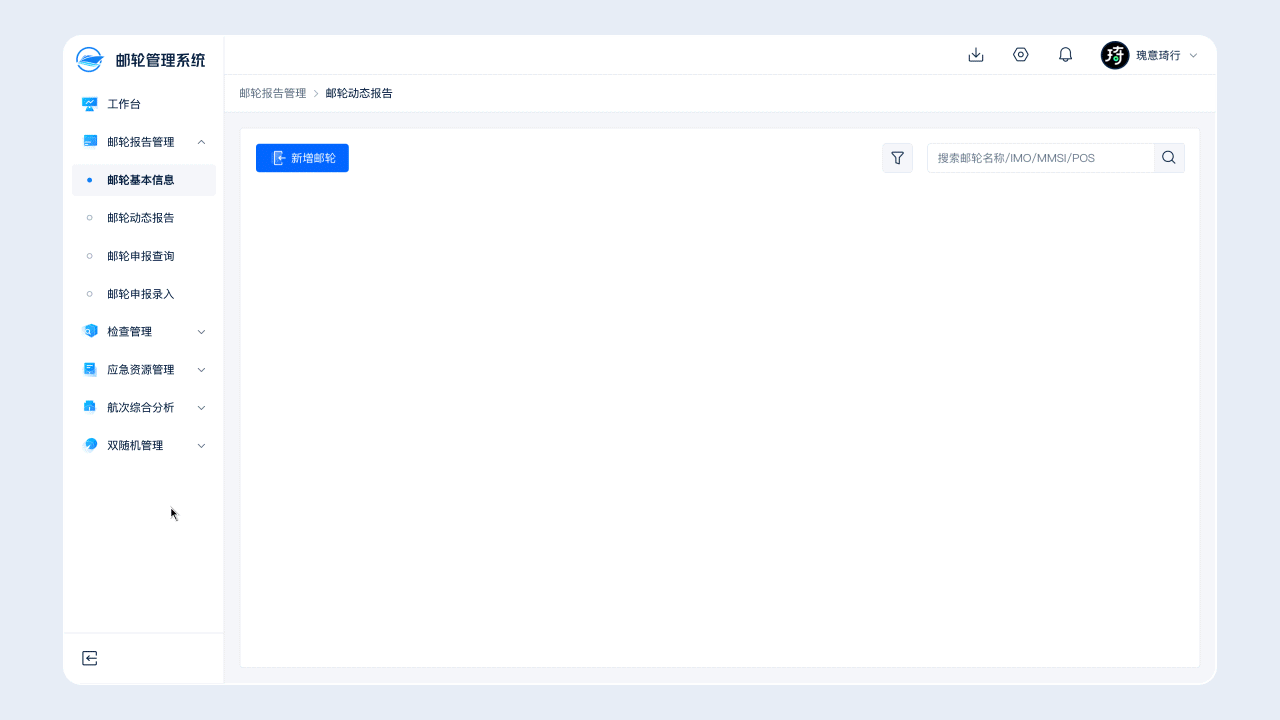This screenshot has height=720, width=1280.
Task: Click the search magnifier icon
Action: (1169, 158)
